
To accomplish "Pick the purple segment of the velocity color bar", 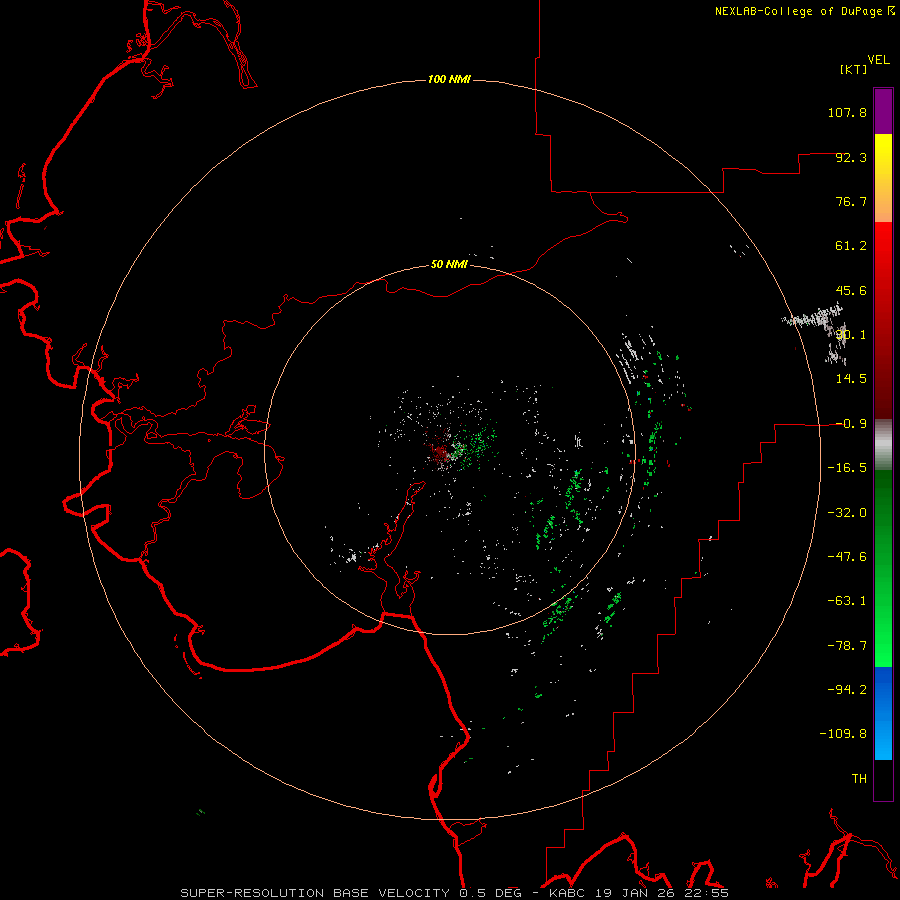I will coord(883,111).
